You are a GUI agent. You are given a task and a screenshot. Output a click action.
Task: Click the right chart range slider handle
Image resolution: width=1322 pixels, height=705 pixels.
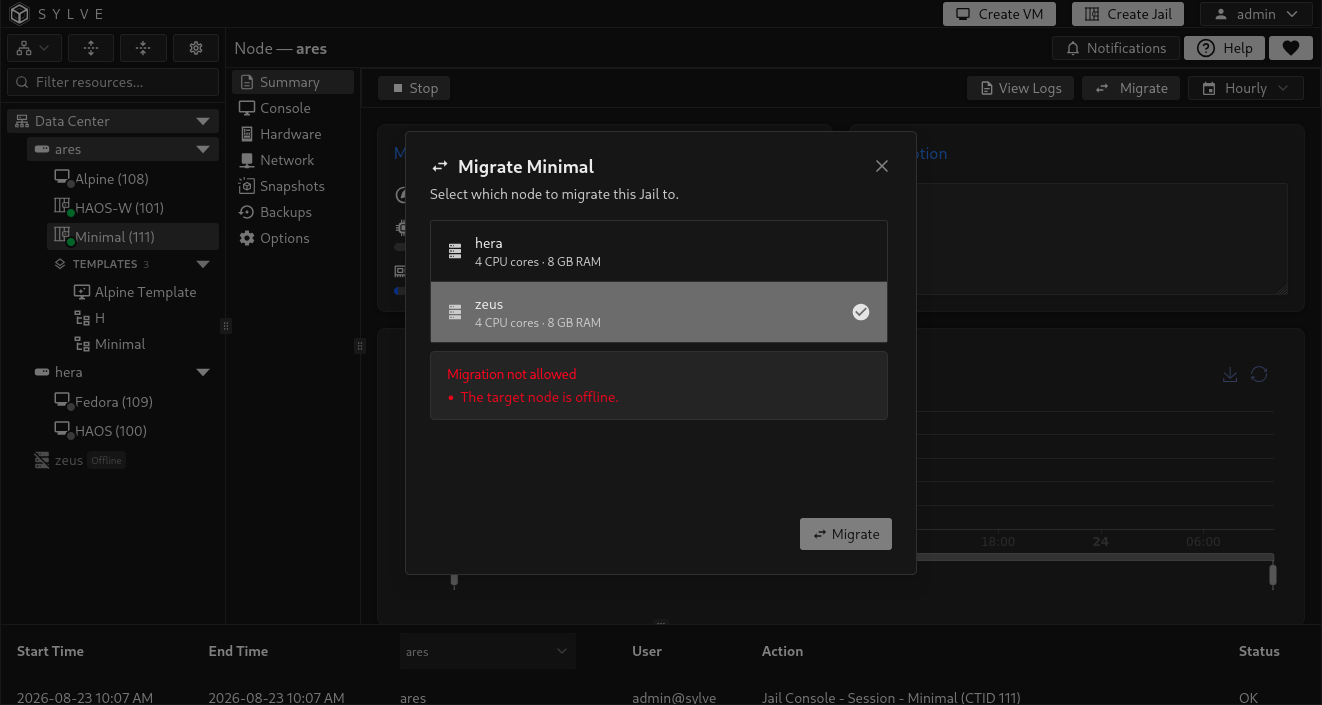pyautogui.click(x=1273, y=575)
